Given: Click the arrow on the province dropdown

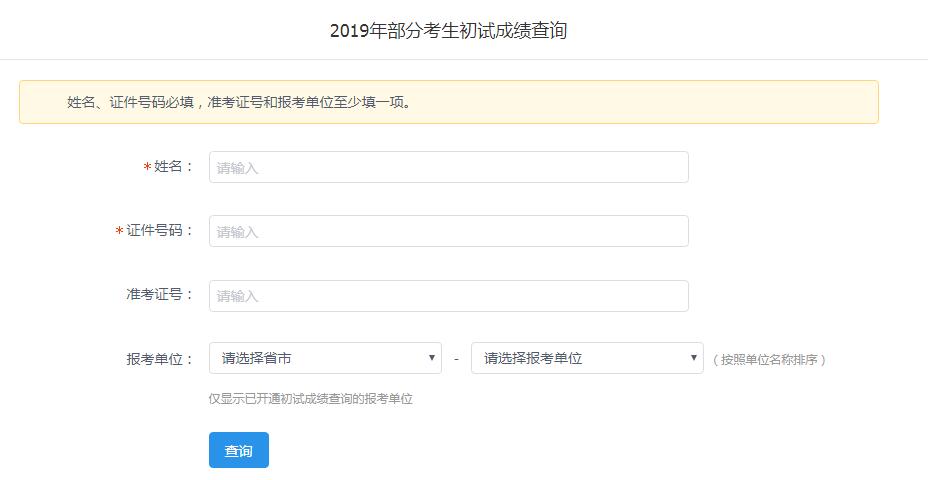Looking at the screenshot, I should pyautogui.click(x=432, y=358).
